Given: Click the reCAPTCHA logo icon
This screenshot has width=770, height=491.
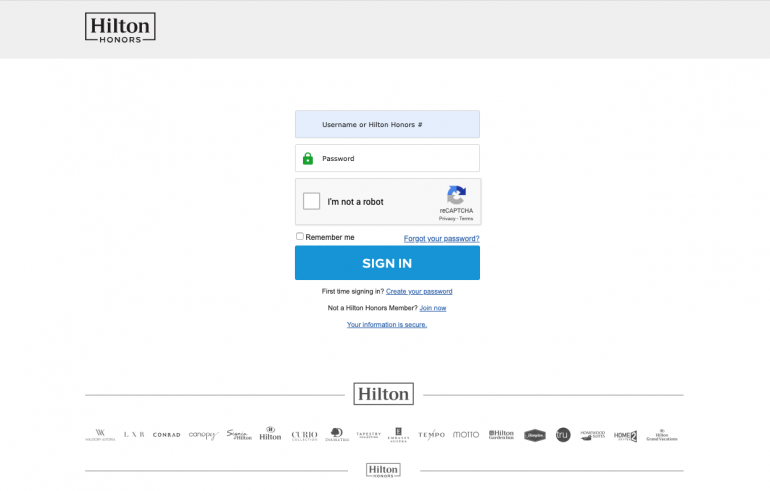Looking at the screenshot, I should pyautogui.click(x=456, y=196).
